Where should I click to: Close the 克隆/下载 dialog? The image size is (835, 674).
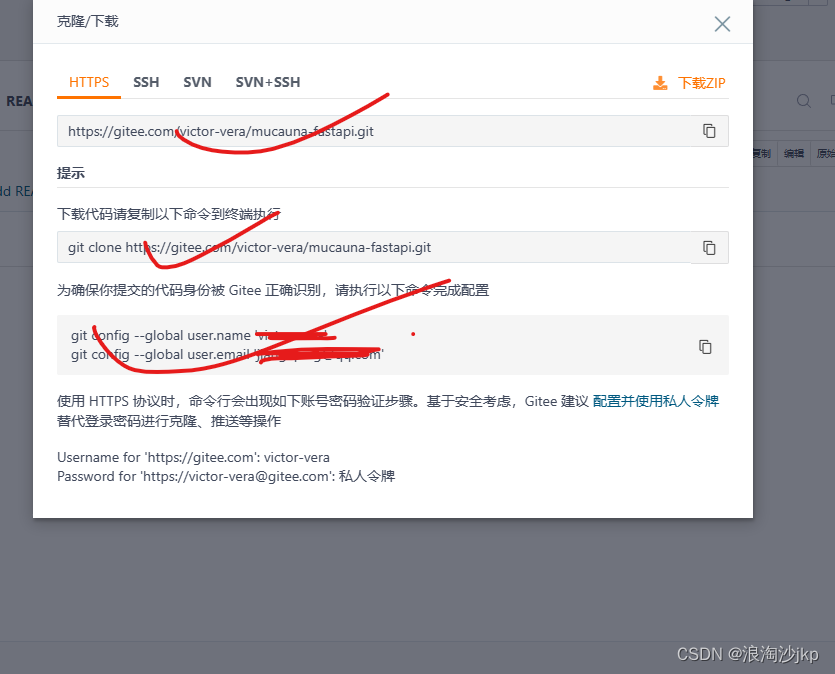(x=722, y=24)
